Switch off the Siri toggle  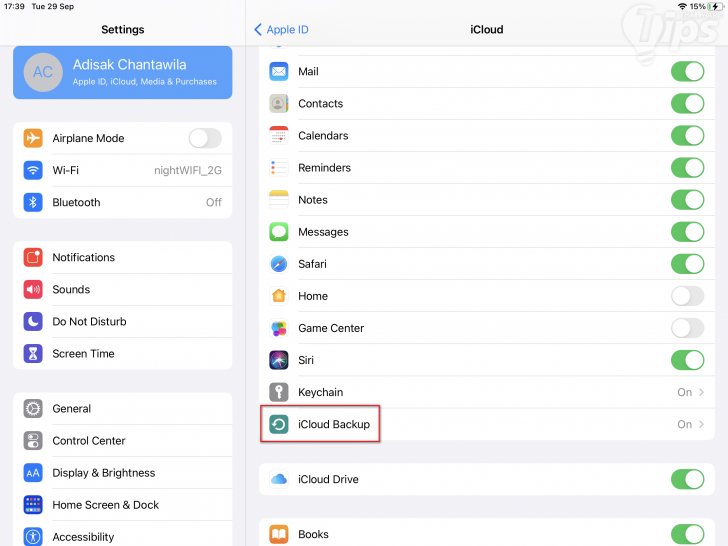pyautogui.click(x=687, y=360)
